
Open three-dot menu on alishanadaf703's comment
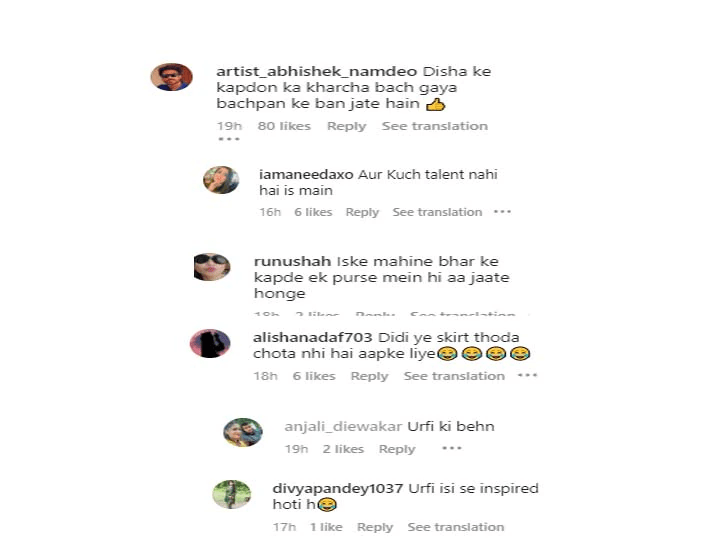click(527, 376)
